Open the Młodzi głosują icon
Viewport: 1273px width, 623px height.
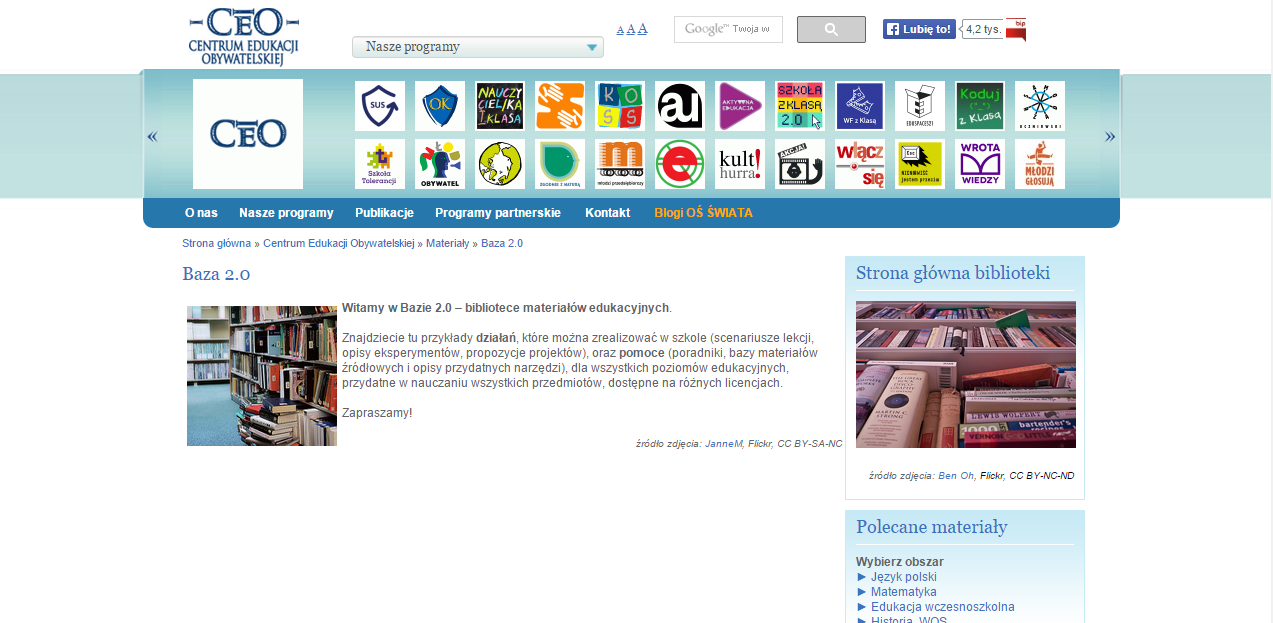coord(1040,164)
